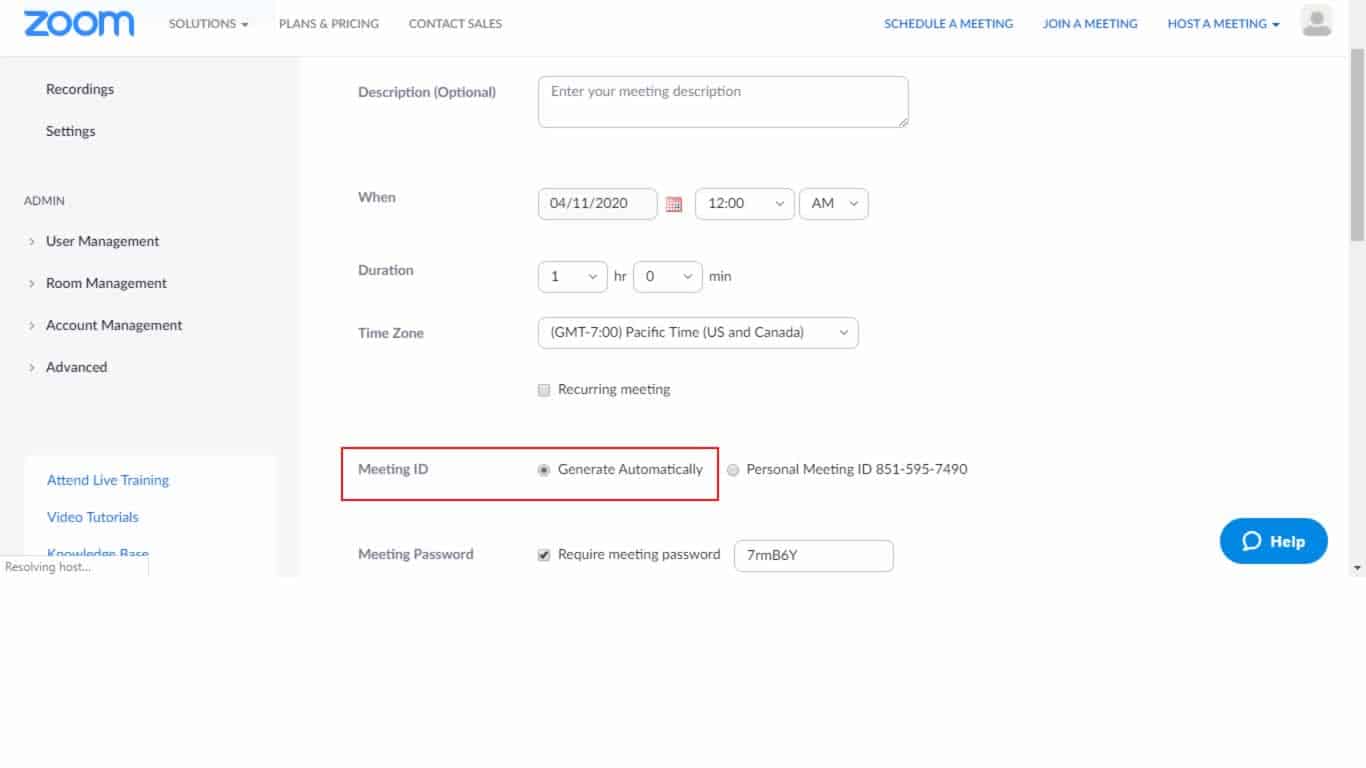Open Attend Live Training link
The width and height of the screenshot is (1366, 768).
coord(108,480)
